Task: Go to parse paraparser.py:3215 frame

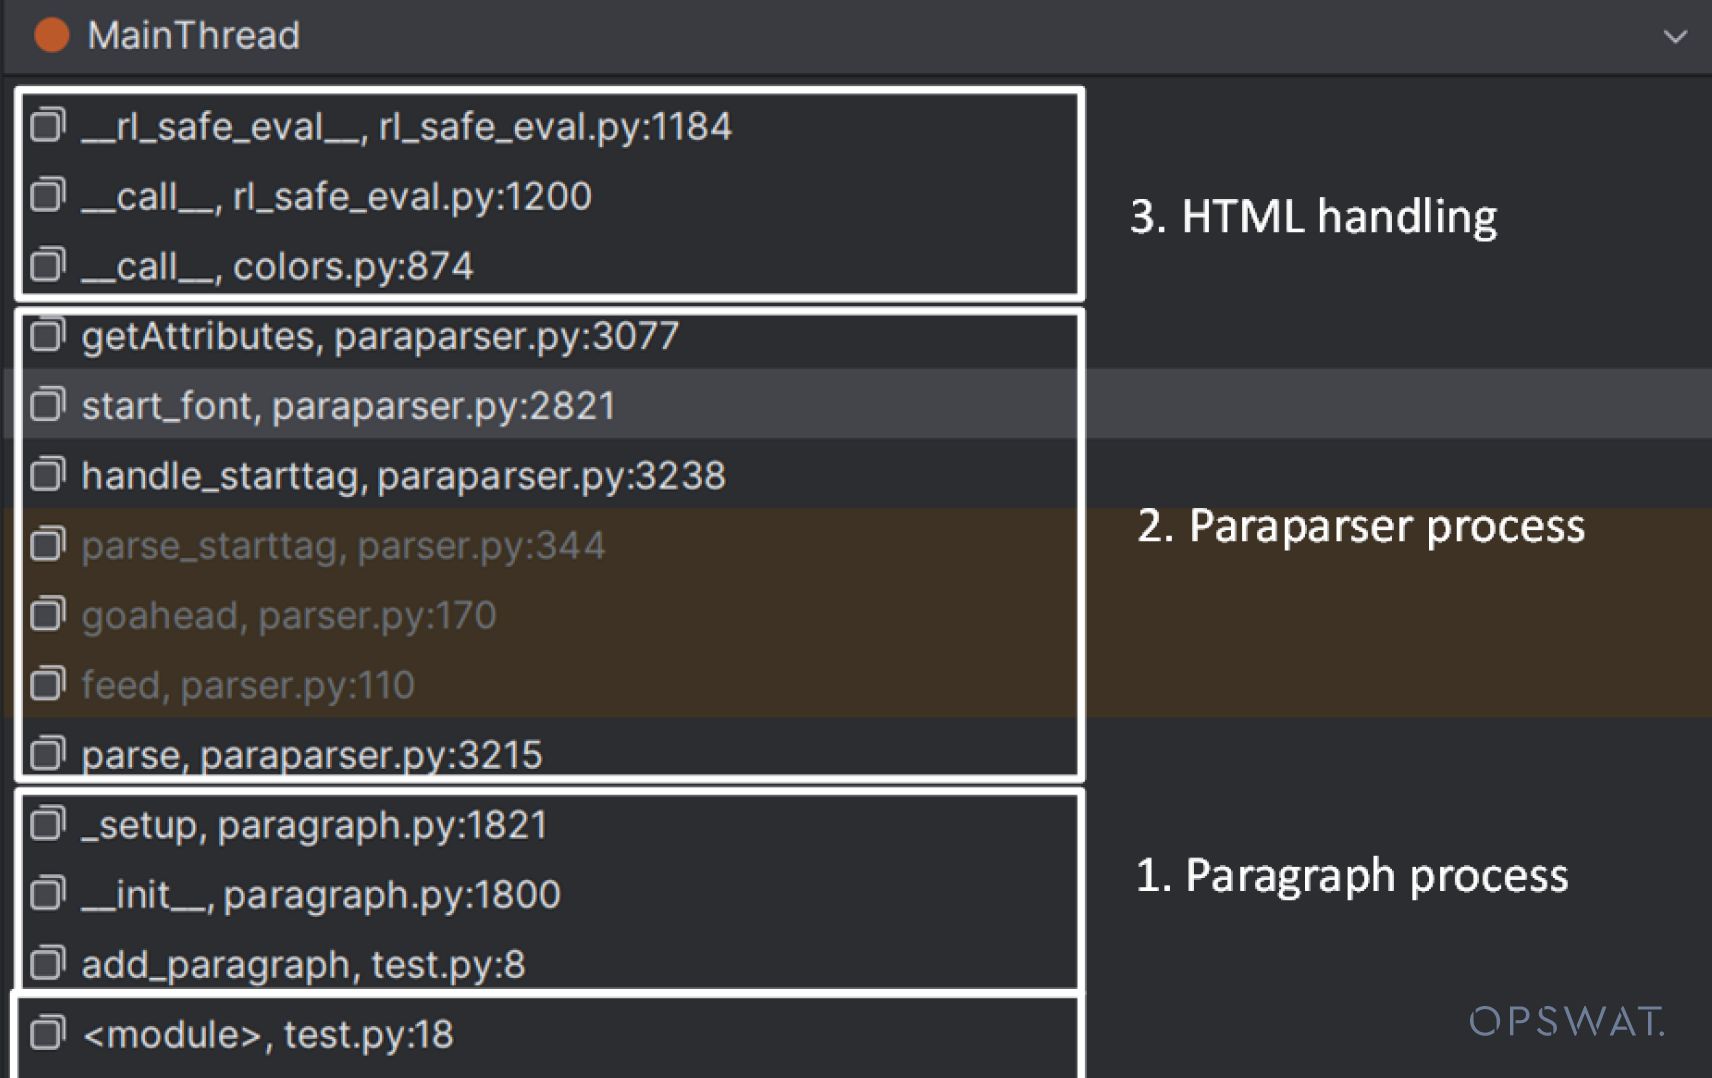Action: tap(311, 755)
